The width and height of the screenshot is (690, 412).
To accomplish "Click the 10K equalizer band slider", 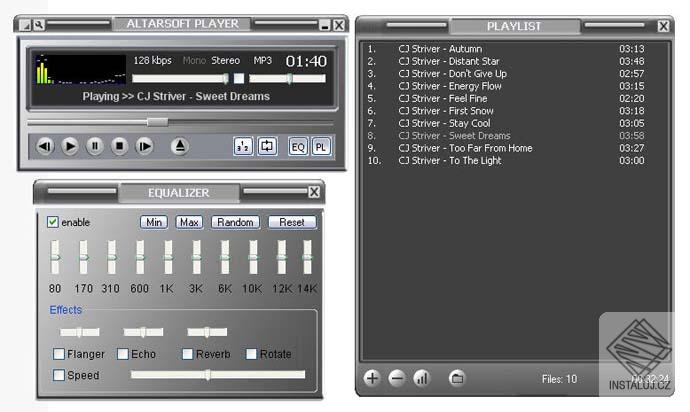I will [253, 257].
